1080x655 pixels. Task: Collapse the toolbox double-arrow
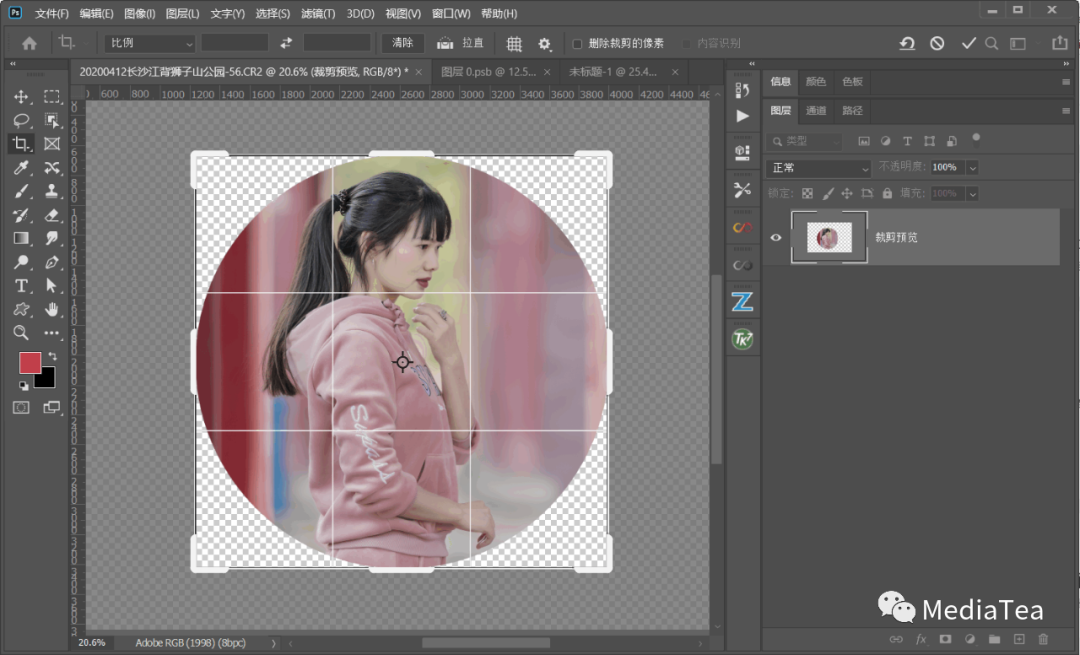[12, 63]
